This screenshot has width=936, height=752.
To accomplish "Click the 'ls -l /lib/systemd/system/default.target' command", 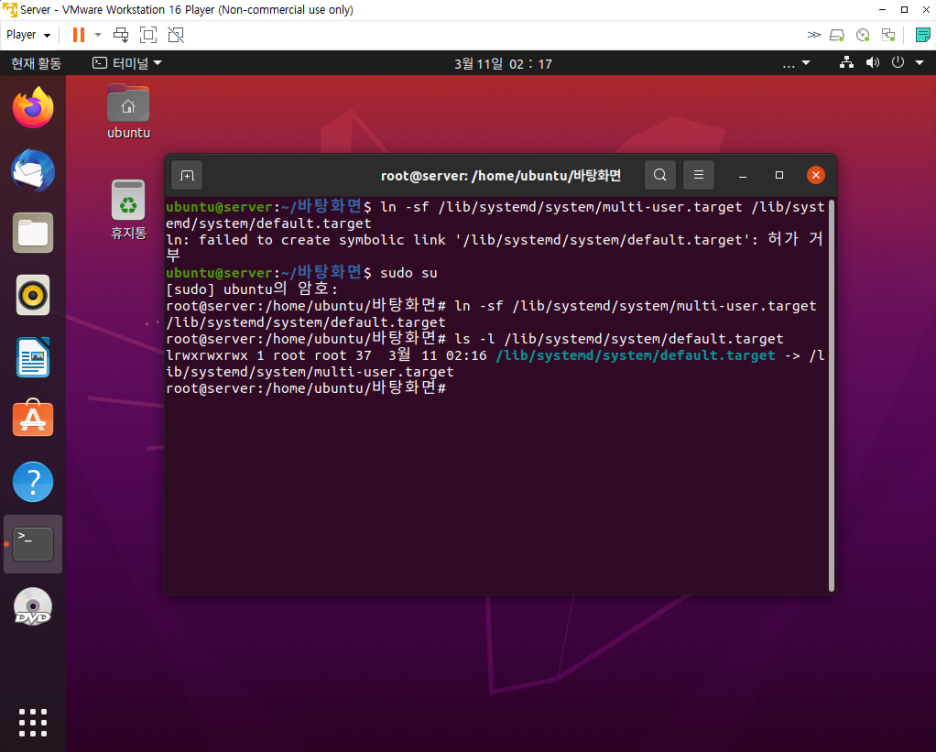I will [618, 339].
